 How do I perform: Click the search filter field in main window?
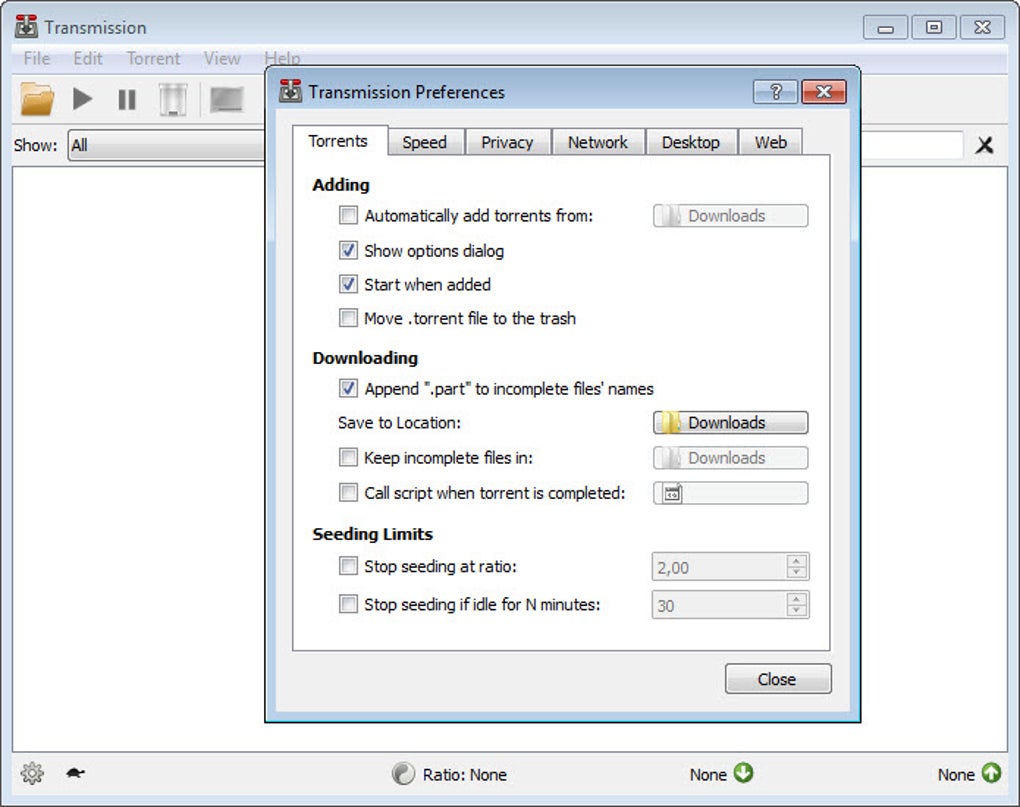(x=912, y=144)
